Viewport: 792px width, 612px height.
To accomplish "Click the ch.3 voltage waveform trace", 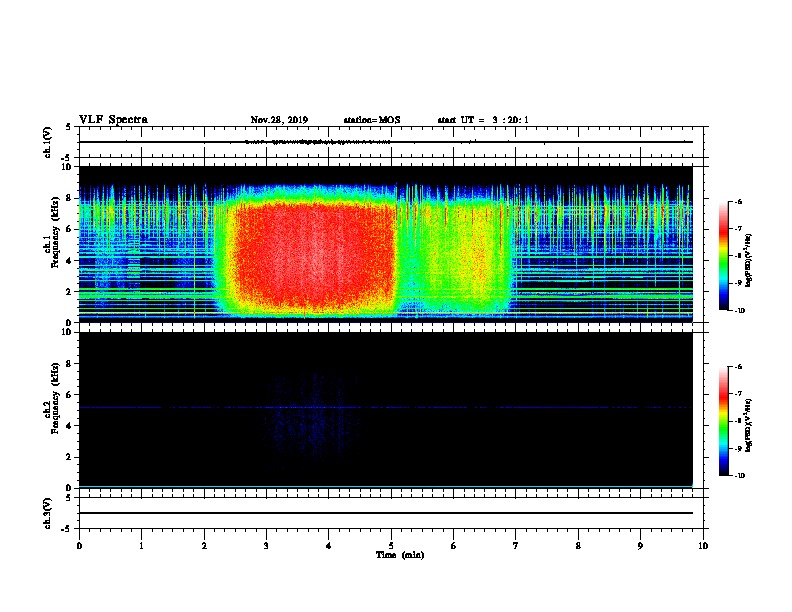I will (385, 513).
